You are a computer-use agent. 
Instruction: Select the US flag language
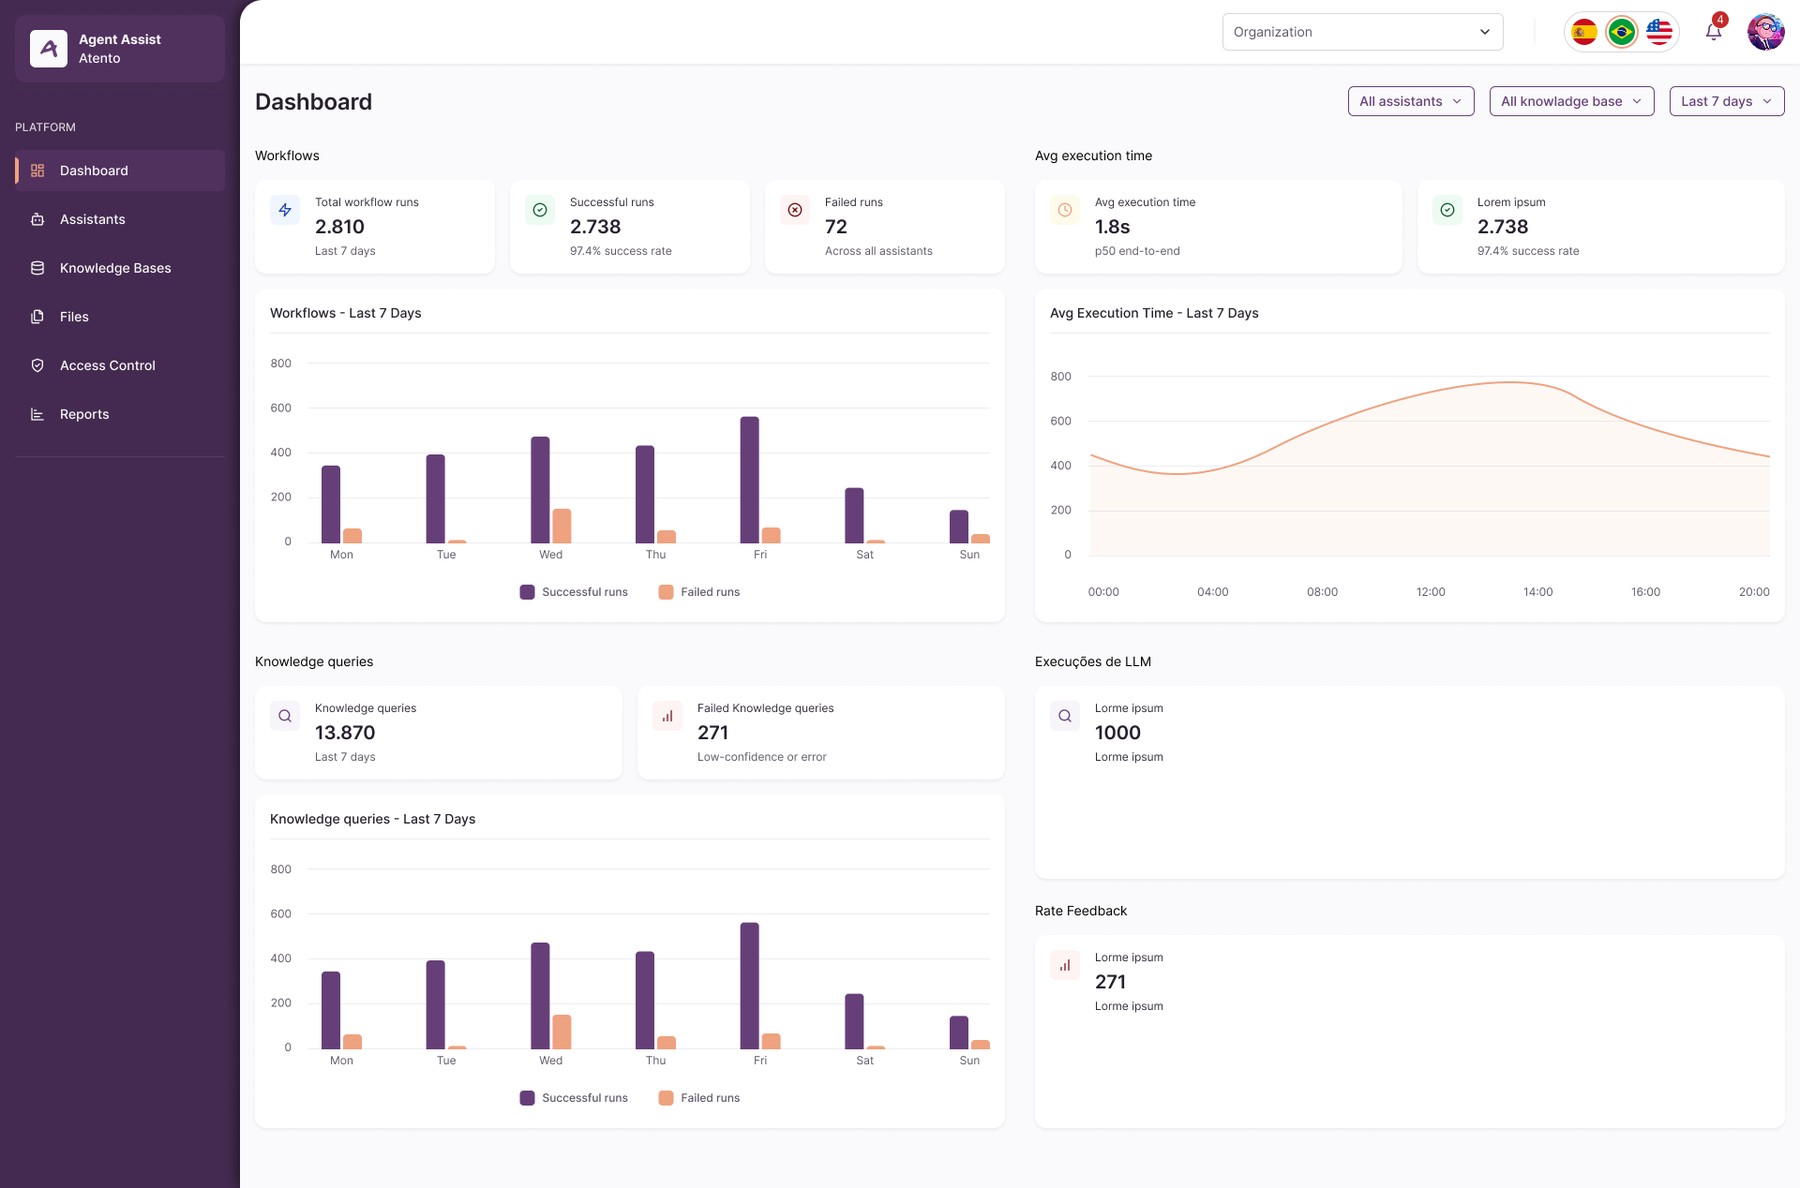1659,32
